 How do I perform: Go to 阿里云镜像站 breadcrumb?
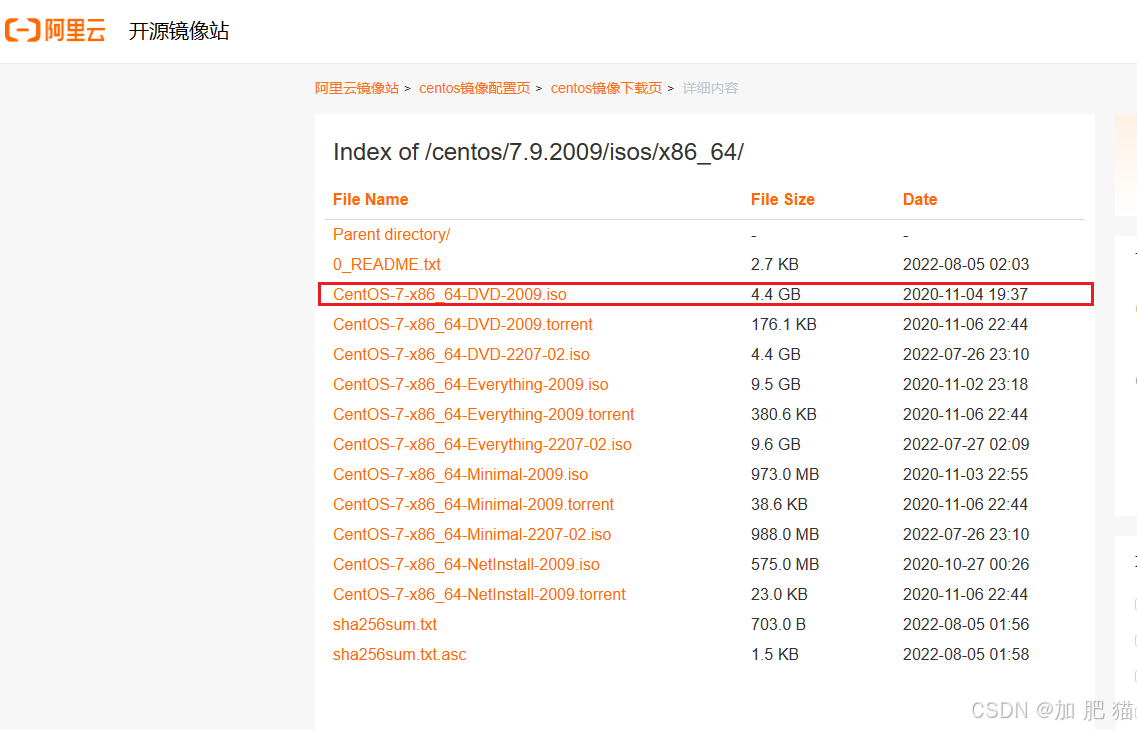tap(357, 88)
